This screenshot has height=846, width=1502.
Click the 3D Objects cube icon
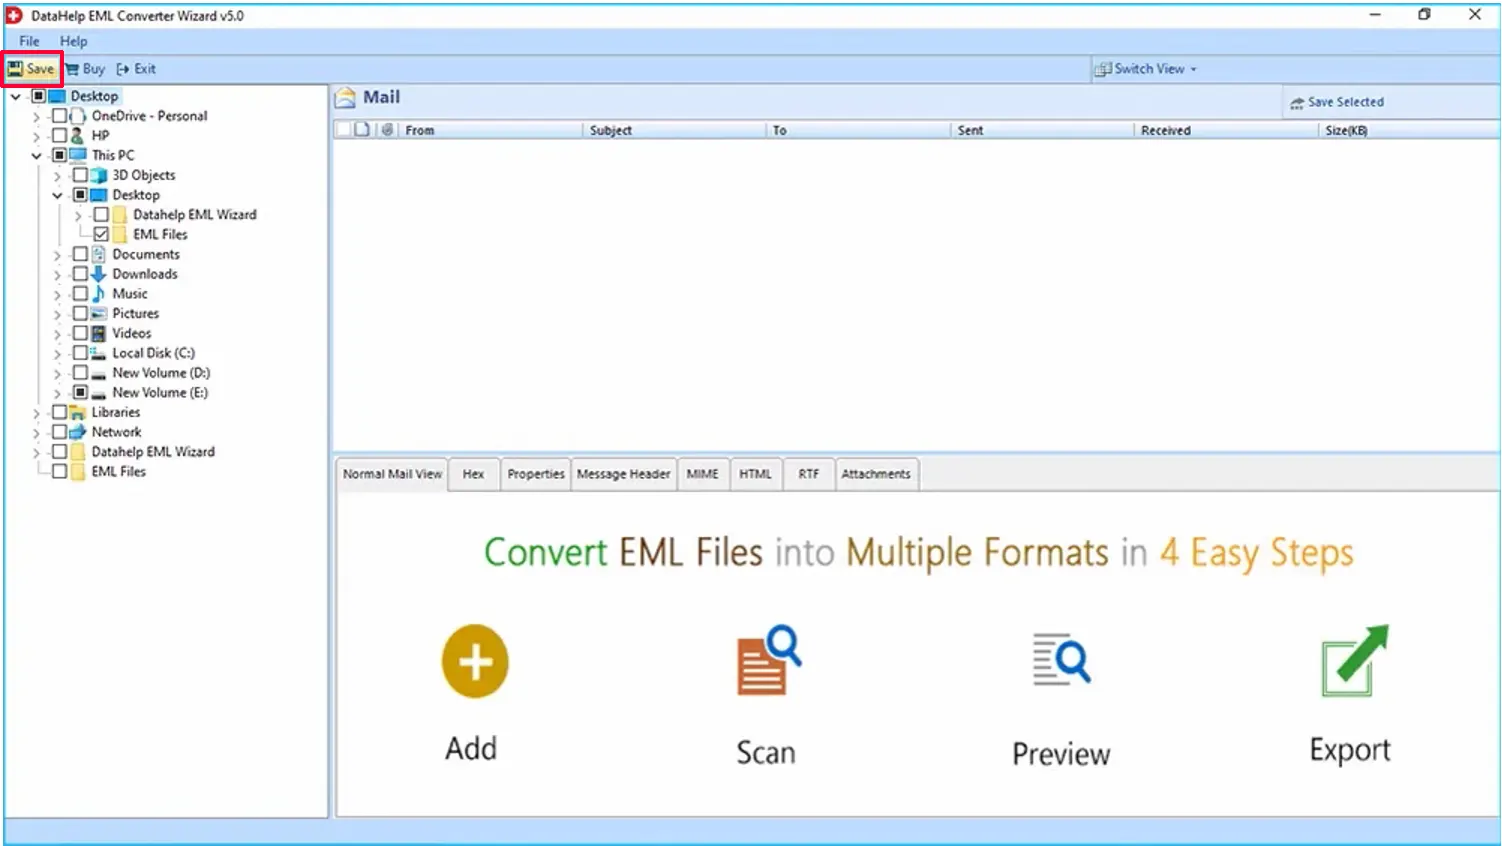click(98, 175)
